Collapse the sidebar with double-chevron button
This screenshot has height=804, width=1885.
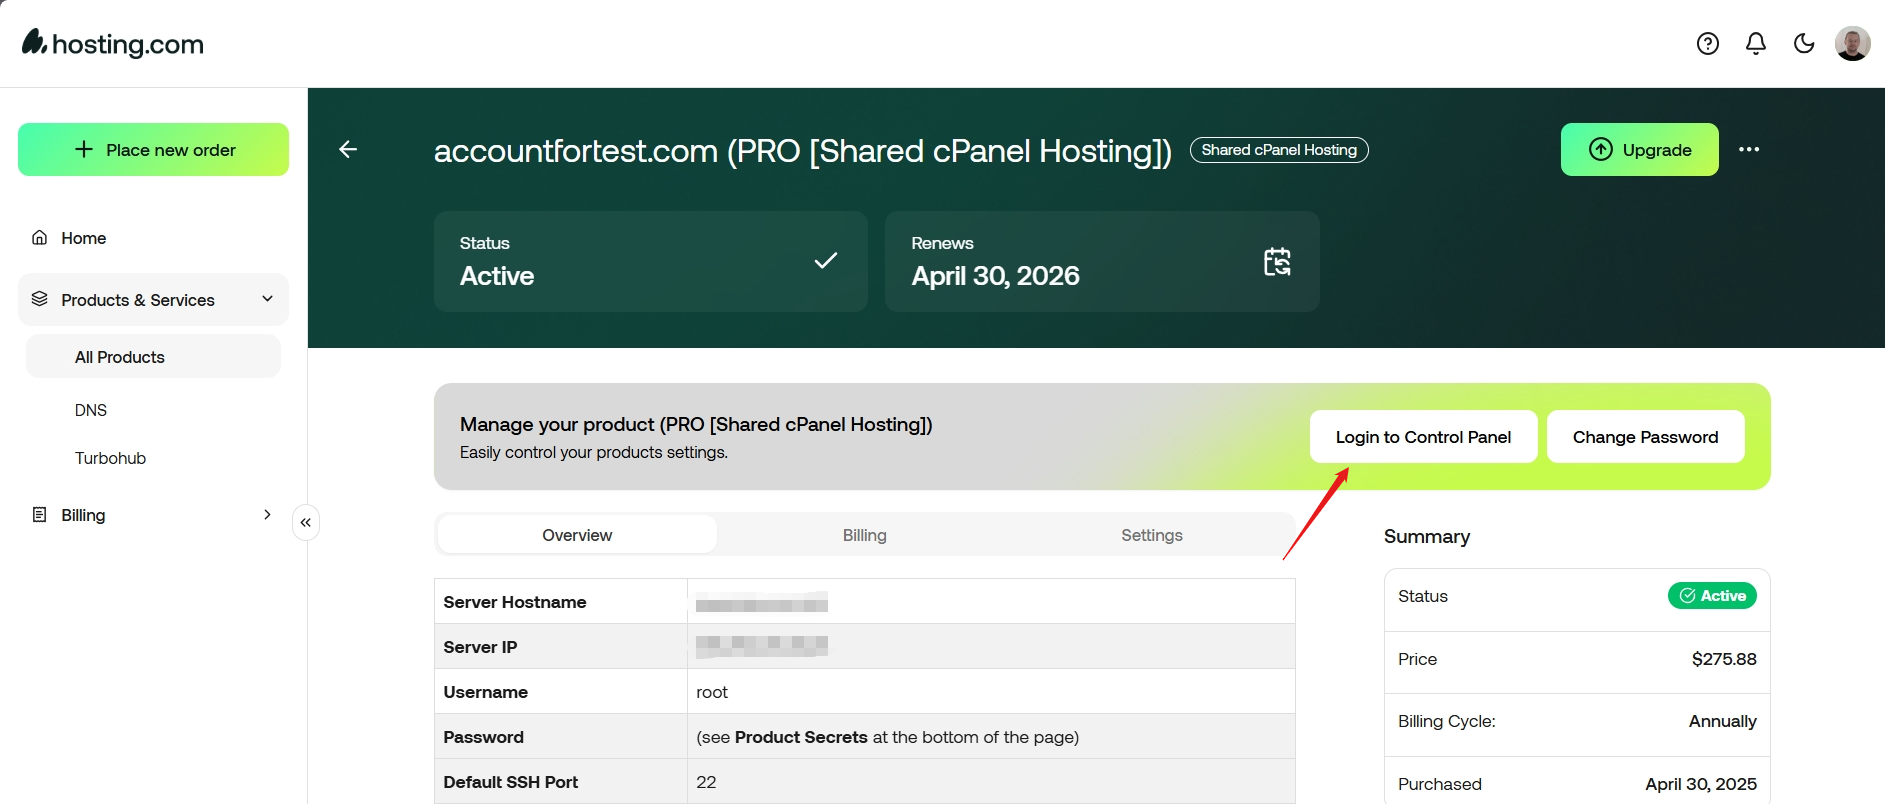click(306, 522)
